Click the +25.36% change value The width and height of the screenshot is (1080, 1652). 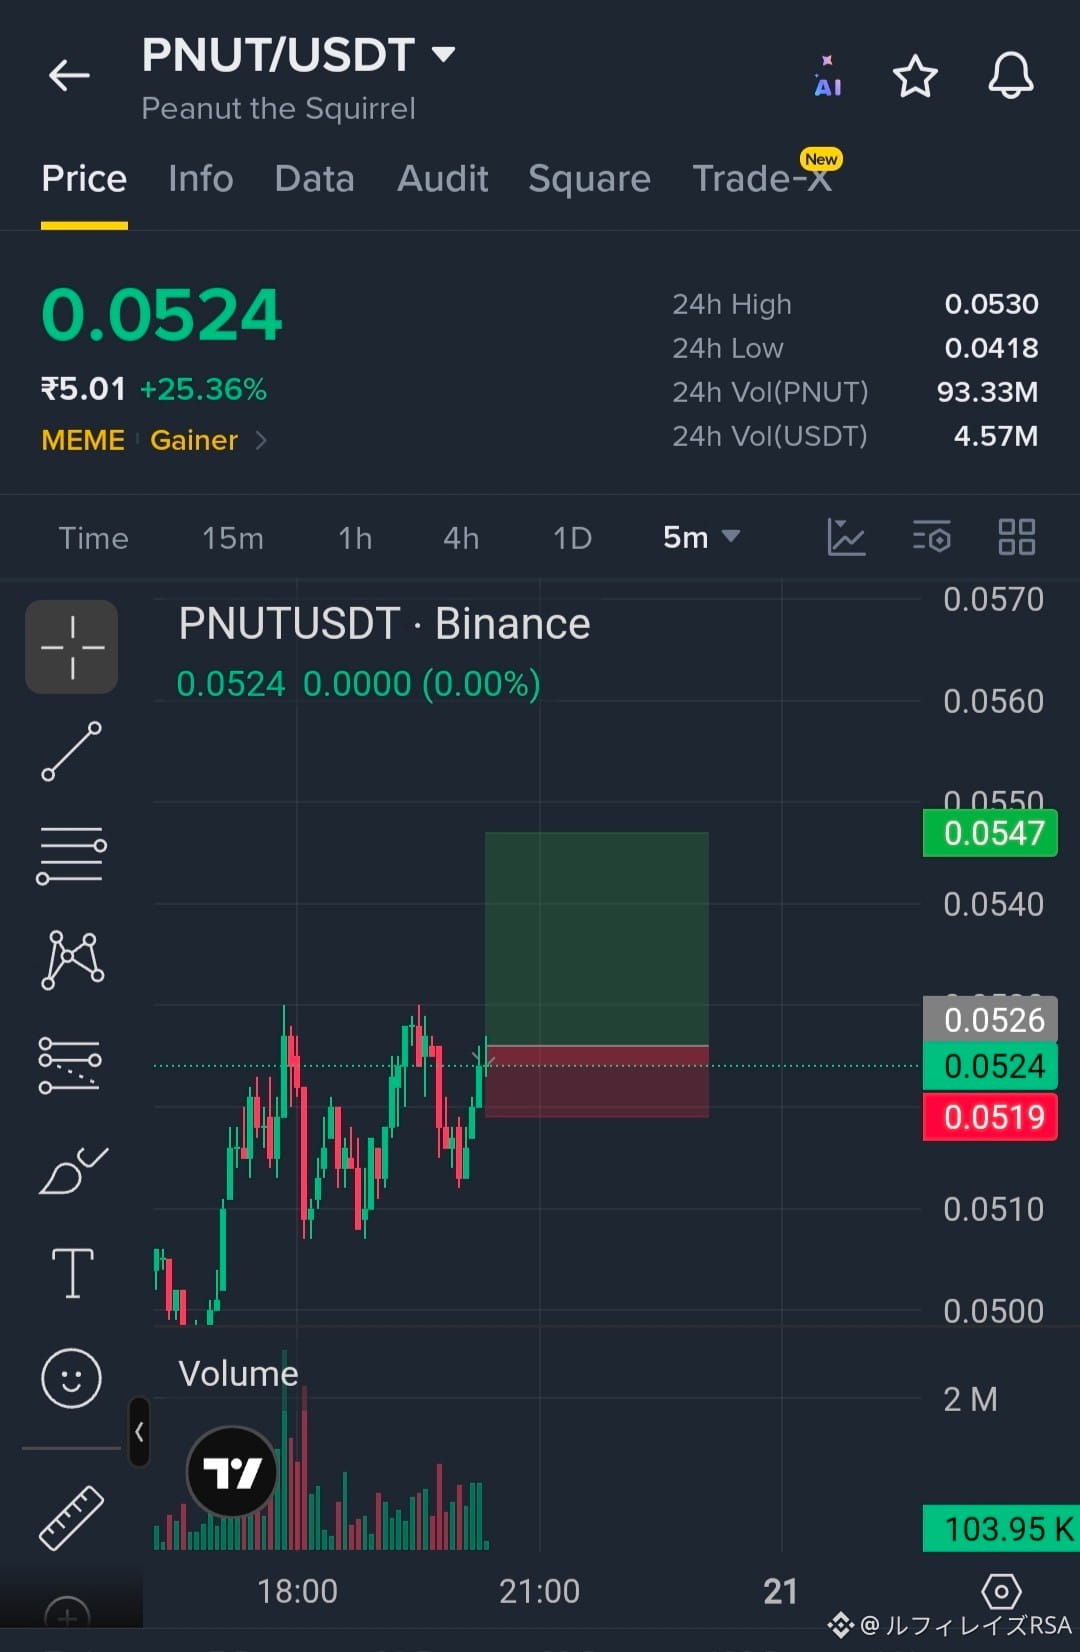[x=203, y=389]
